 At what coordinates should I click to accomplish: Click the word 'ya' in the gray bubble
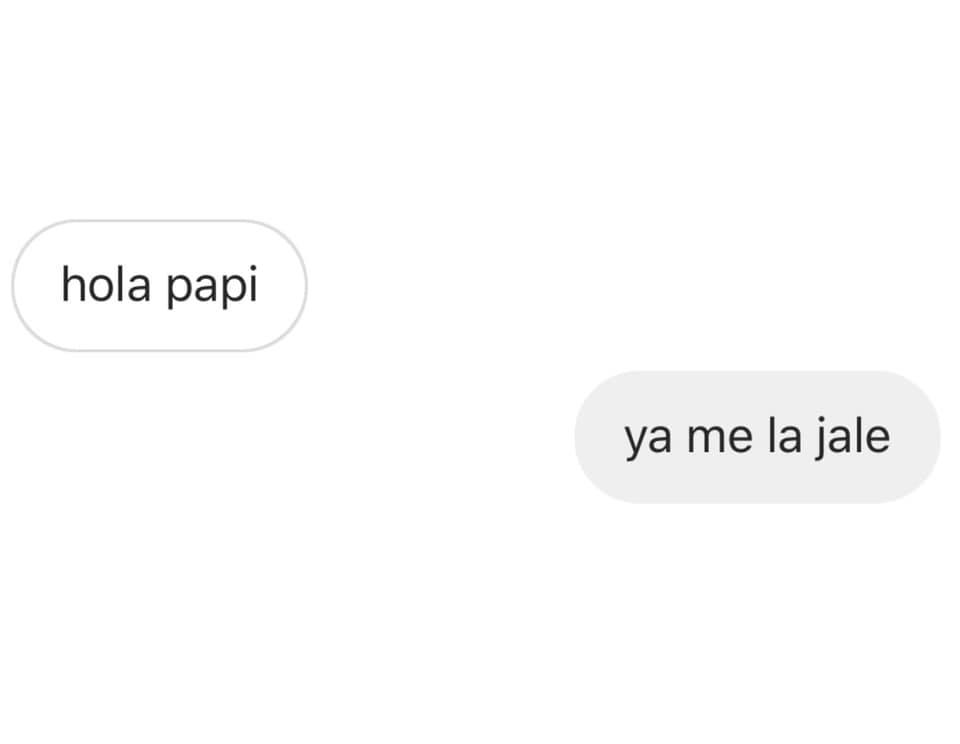648,438
